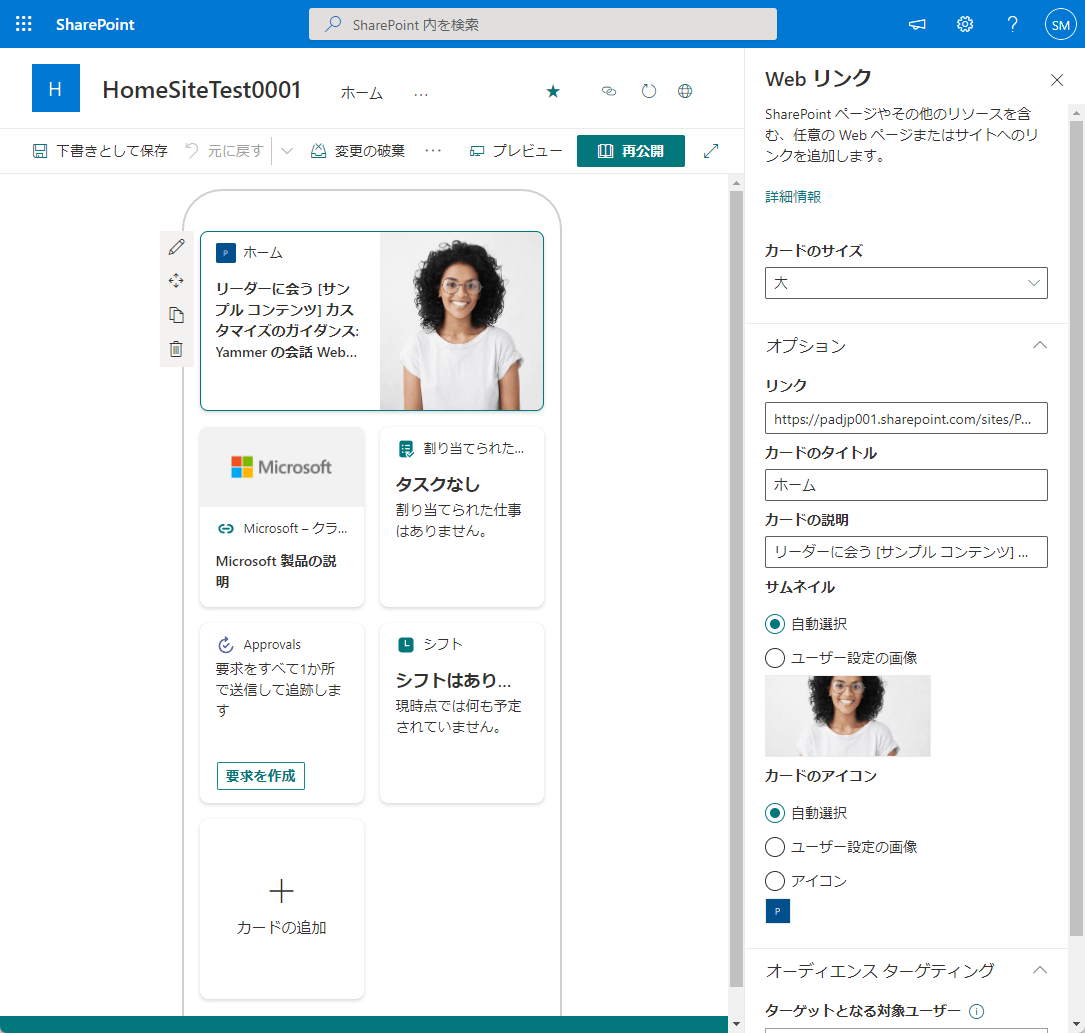Open the dropdown arrow next to 元に戻す
This screenshot has width=1085, height=1033.
[x=287, y=151]
